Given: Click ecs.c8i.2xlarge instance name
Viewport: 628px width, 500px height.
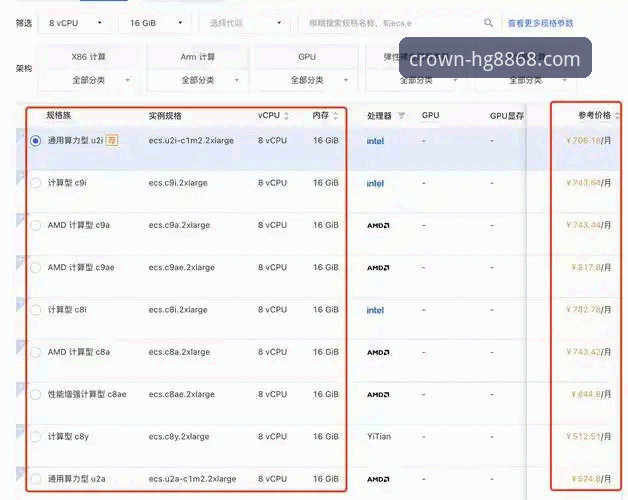Looking at the screenshot, I should pos(178,310).
